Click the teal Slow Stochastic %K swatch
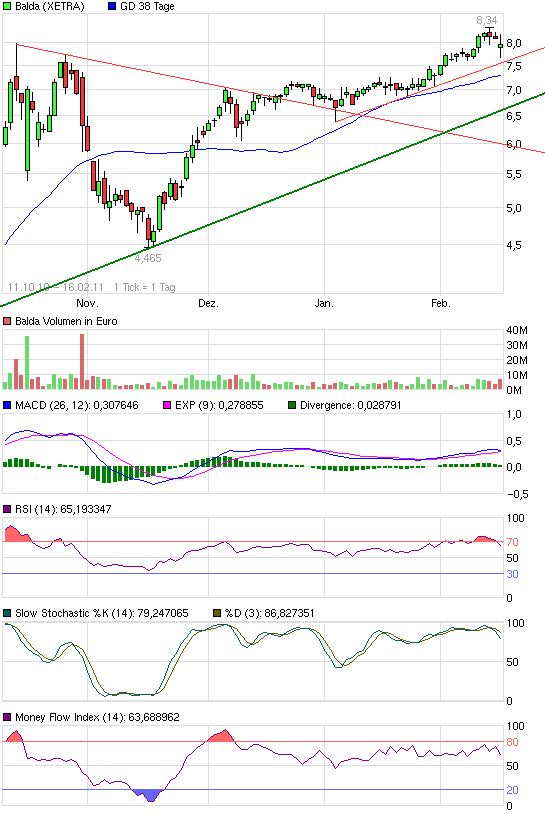The width and height of the screenshot is (545, 814). coord(7,613)
